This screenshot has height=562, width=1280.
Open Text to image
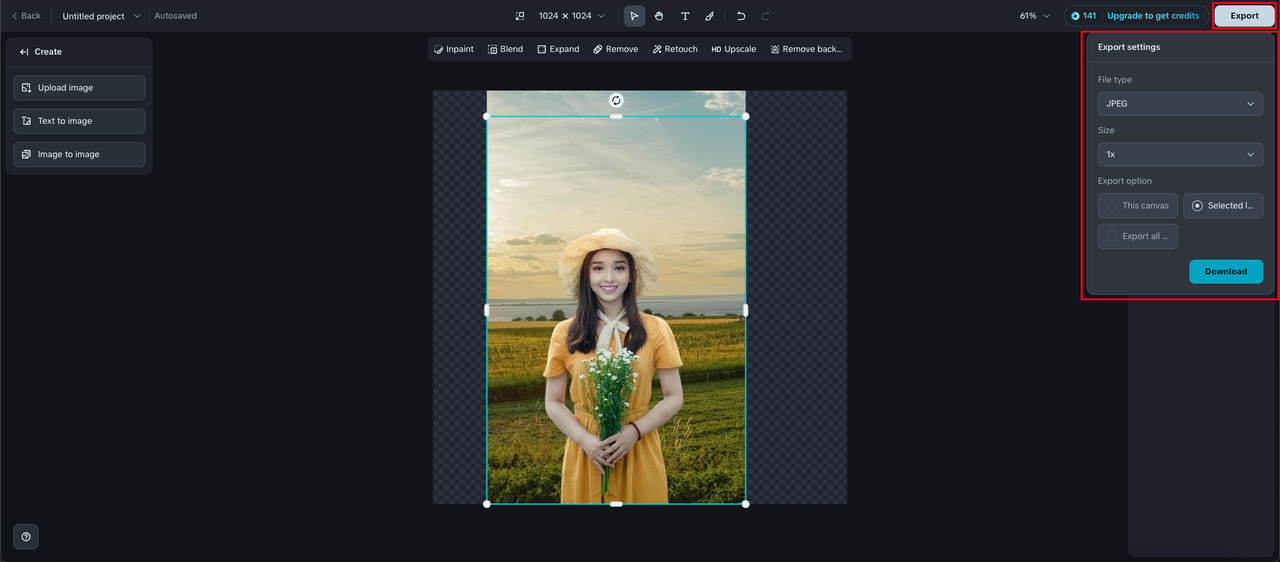tap(79, 121)
